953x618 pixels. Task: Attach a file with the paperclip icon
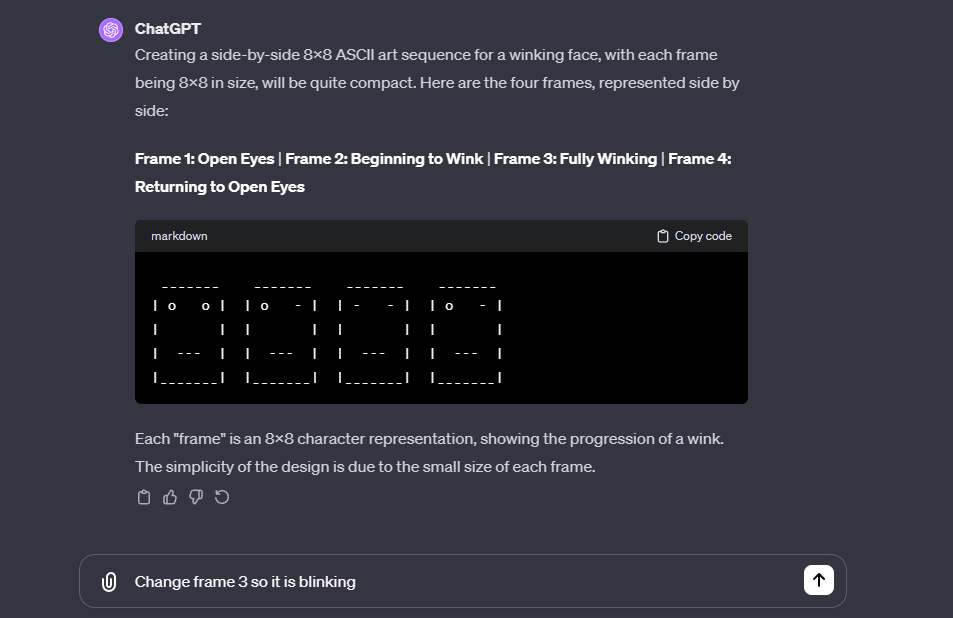pos(109,582)
